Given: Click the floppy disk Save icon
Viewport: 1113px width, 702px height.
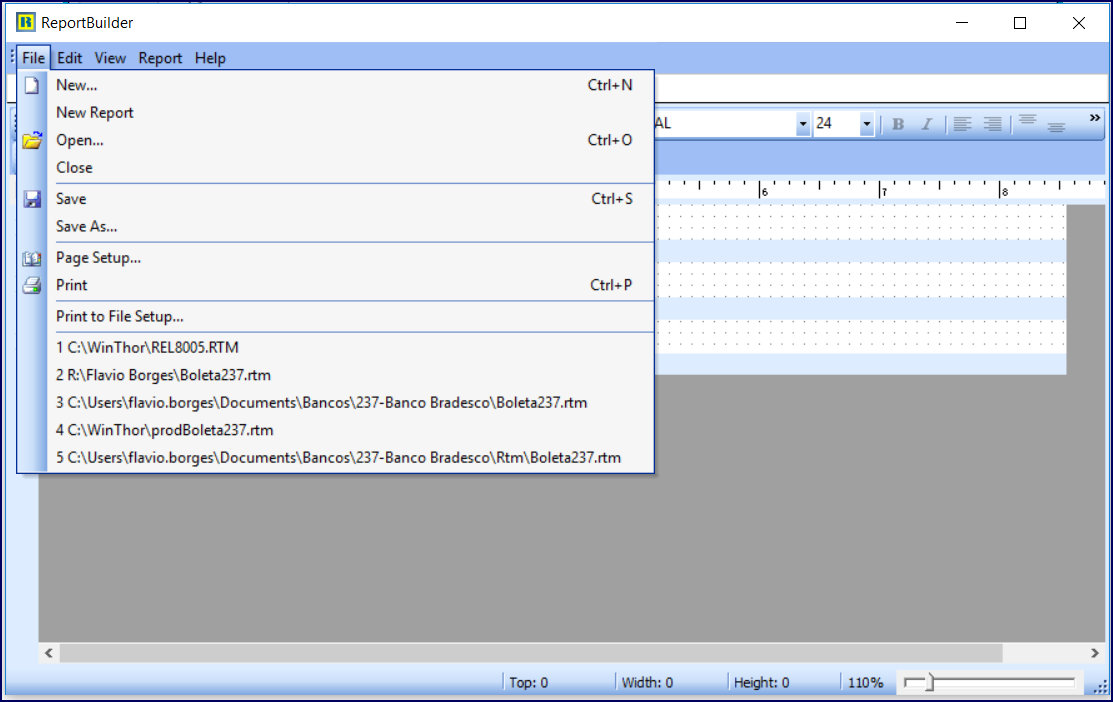Looking at the screenshot, I should [32, 199].
